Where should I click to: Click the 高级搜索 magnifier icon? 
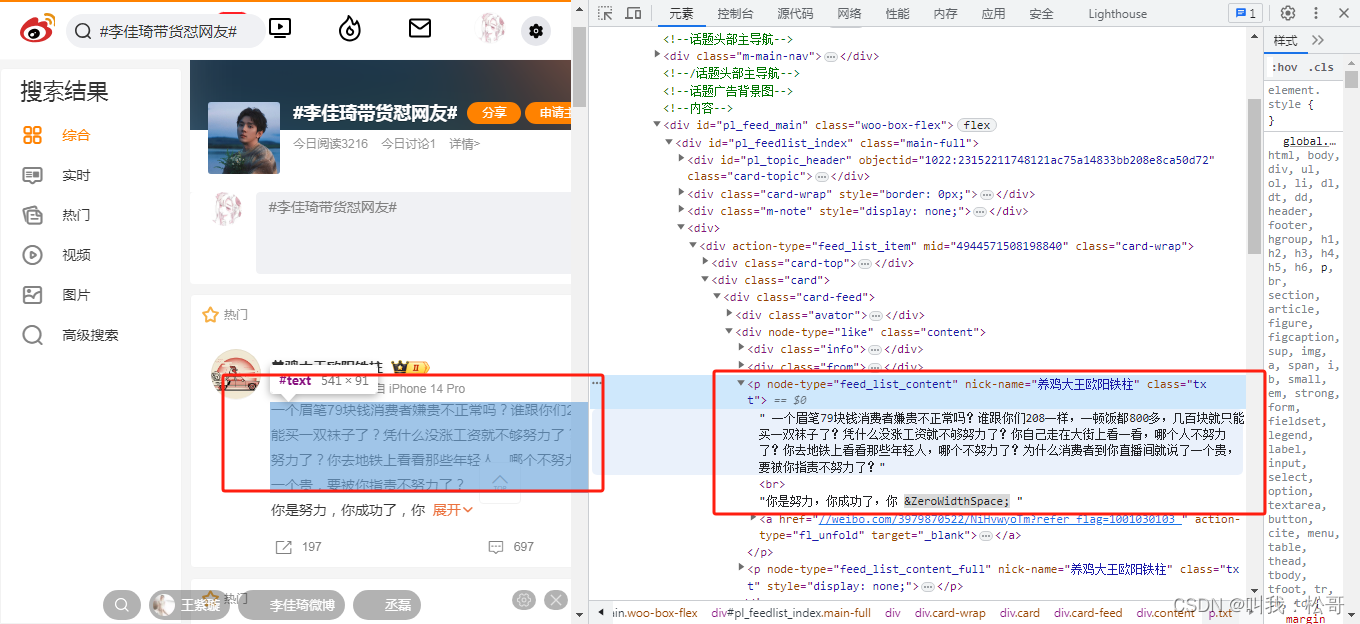[33, 335]
